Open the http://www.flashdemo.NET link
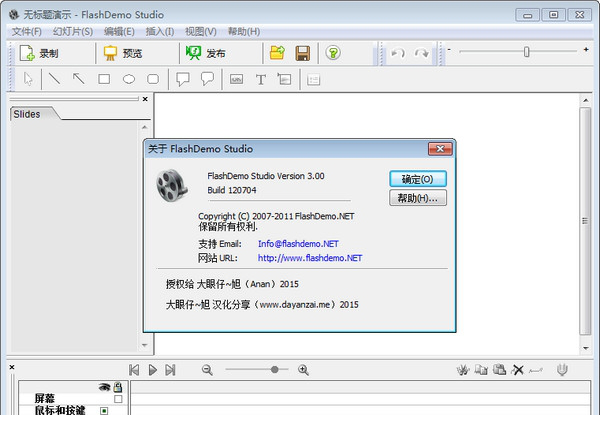The height and width of the screenshot is (431, 600). click(310, 258)
